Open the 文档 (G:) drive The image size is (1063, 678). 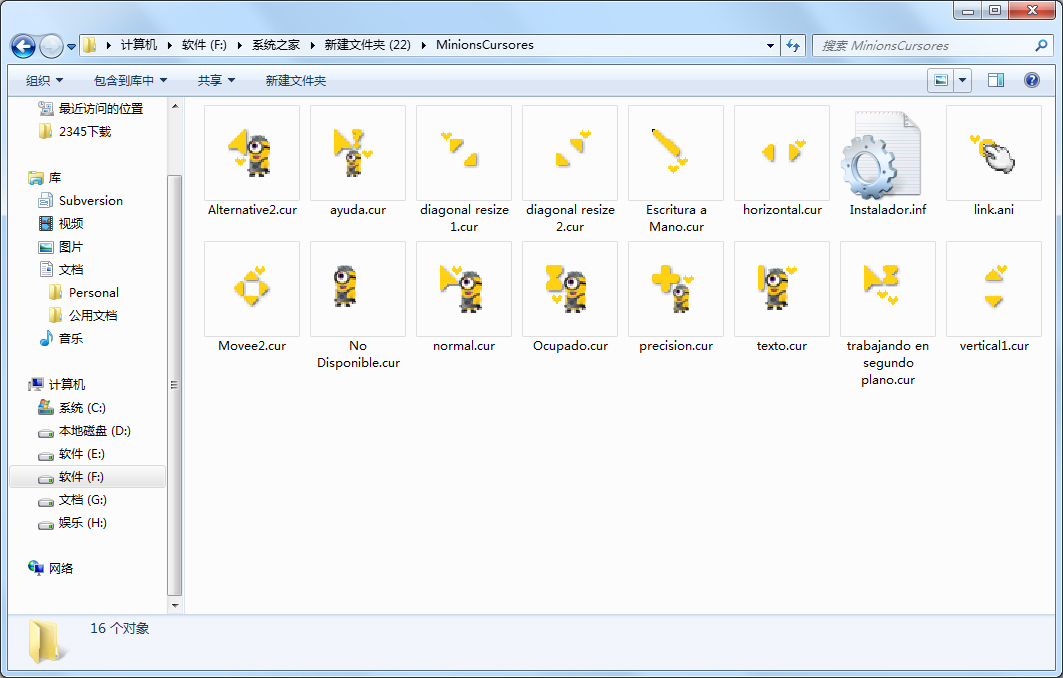[73, 500]
